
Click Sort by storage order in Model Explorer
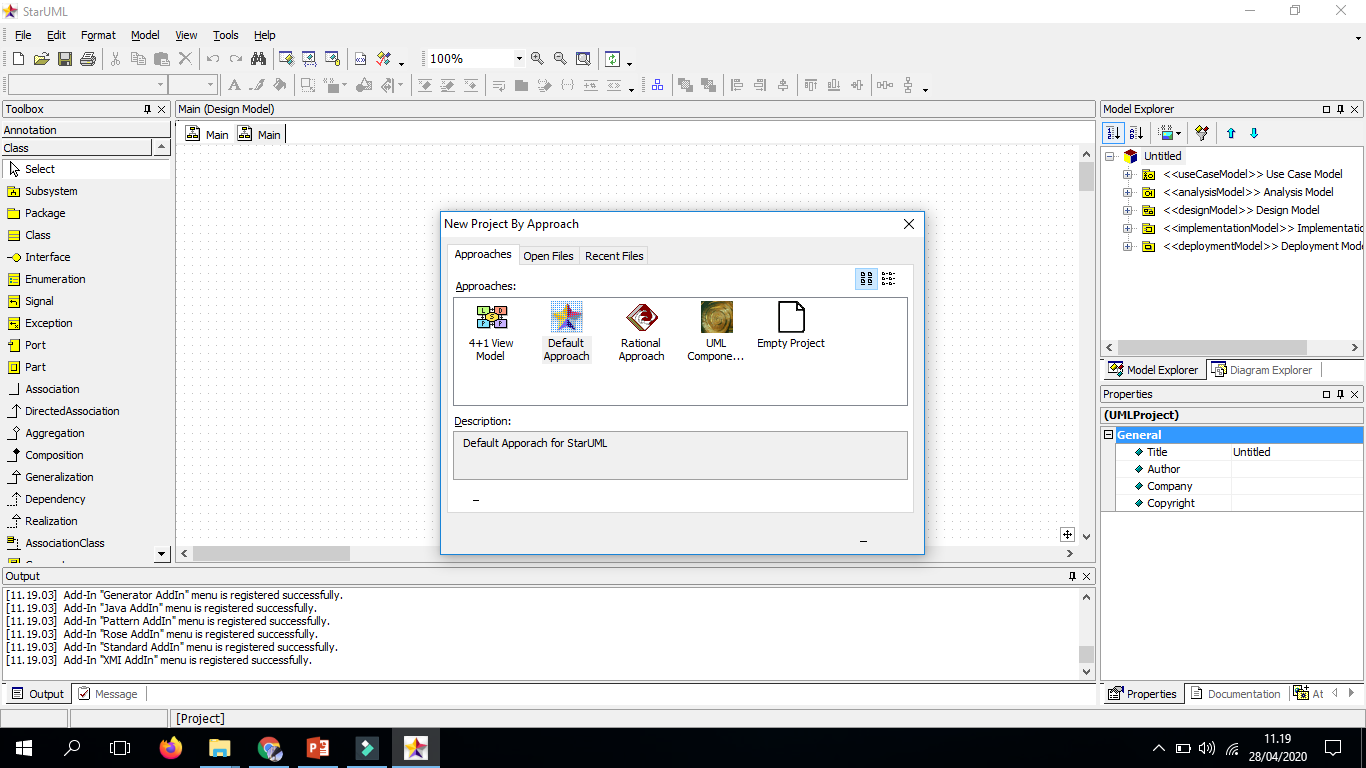pyautogui.click(x=1113, y=133)
